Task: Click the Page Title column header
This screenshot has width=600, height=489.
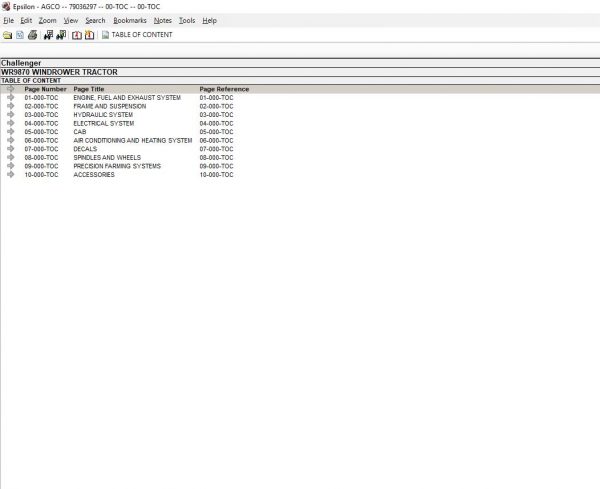Action: click(89, 89)
